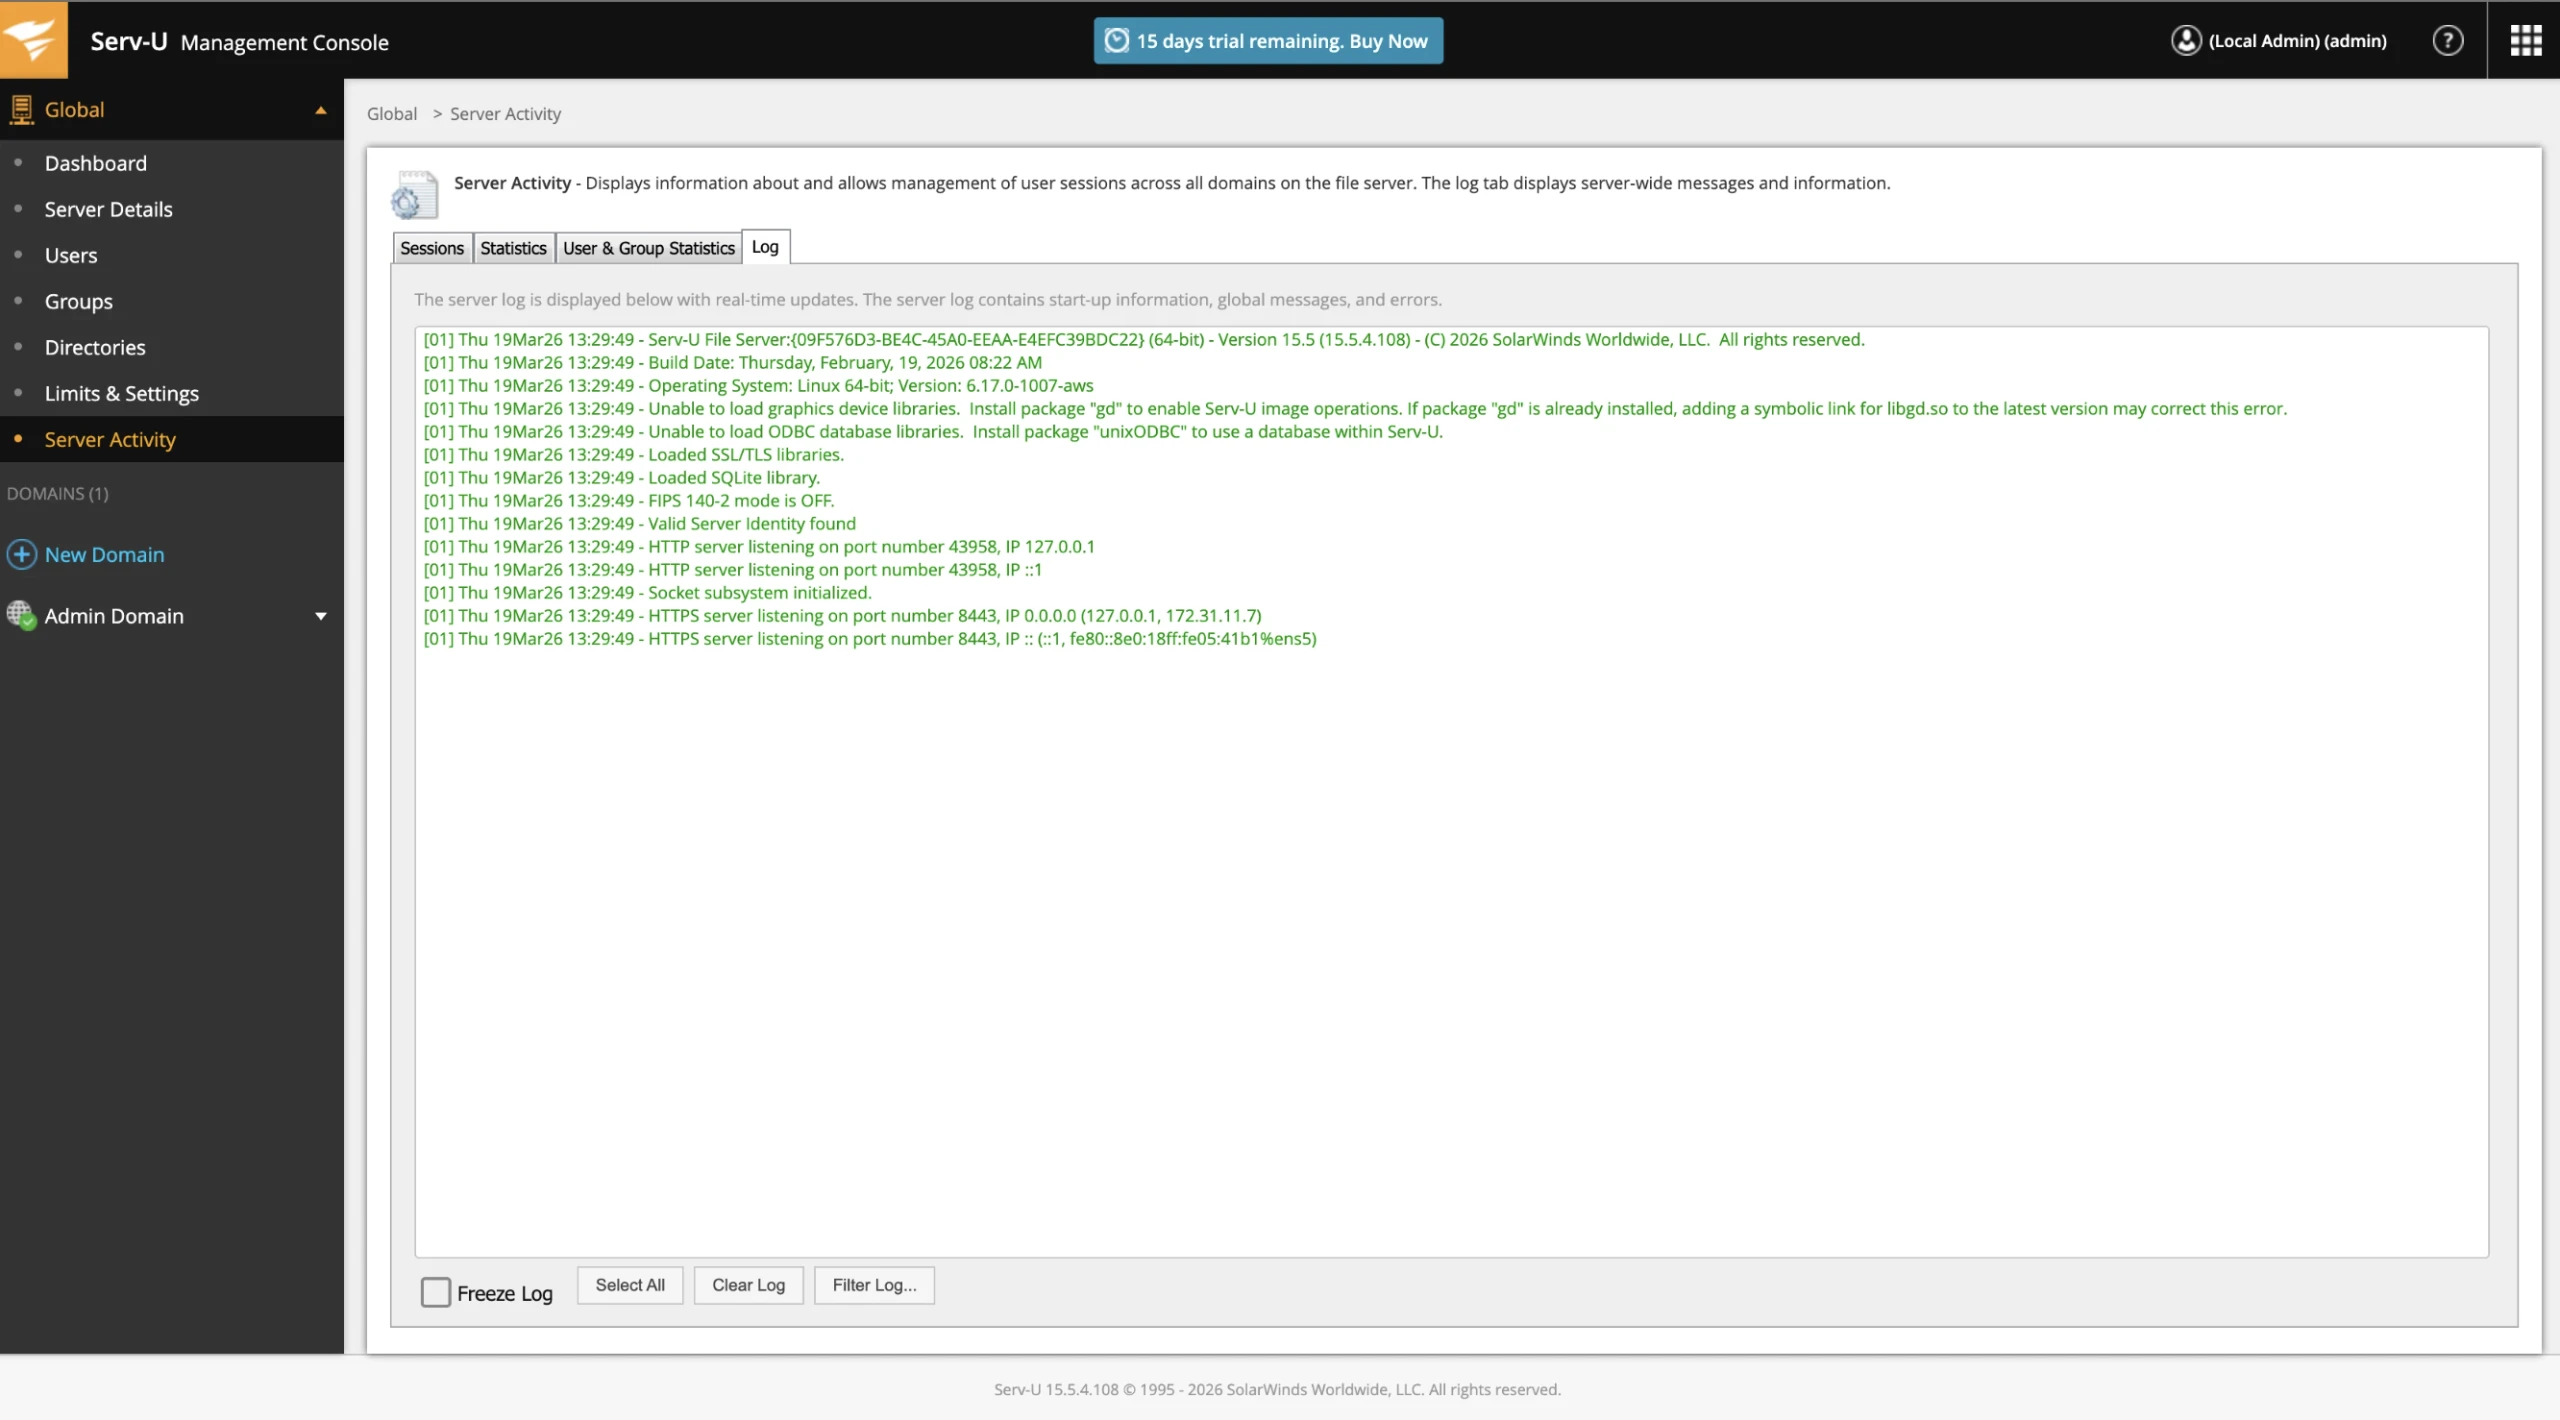Toggle the Freeze Log checkbox
Image resolution: width=2560 pixels, height=1420 pixels.
(436, 1292)
